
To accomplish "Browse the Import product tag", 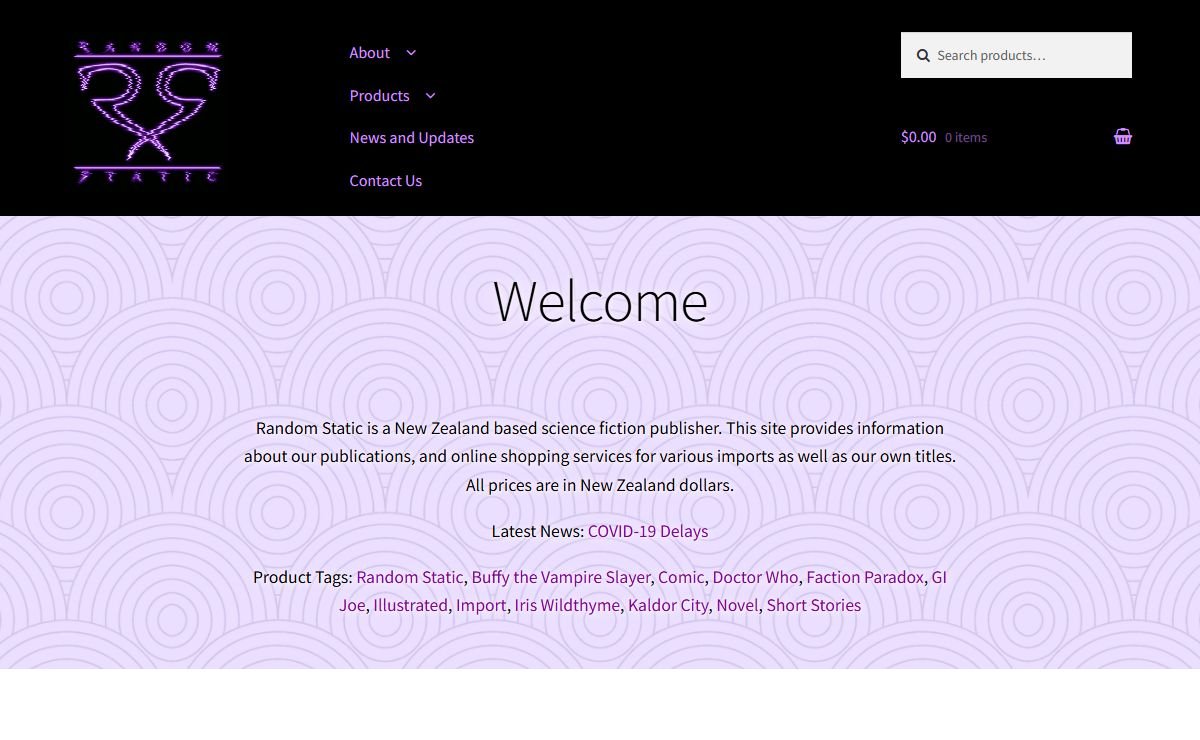I will [481, 605].
